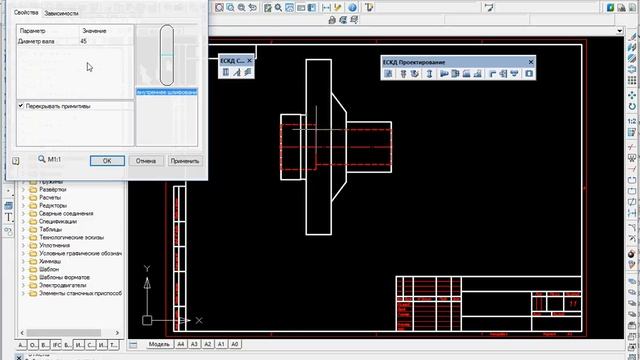Viewport: 640px width, 360px height.
Task: Click the last icon in ЕСКД Проектирование toolbar
Action: 529,73
